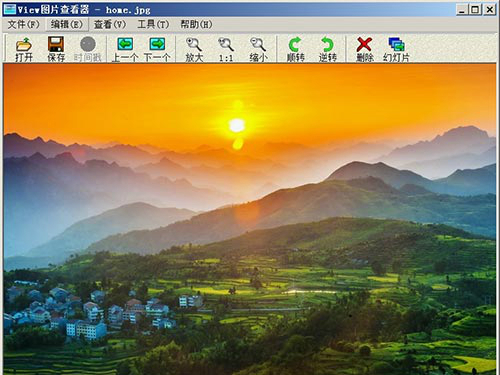Go to next image 下一个
The width and height of the screenshot is (500, 375).
157,49
